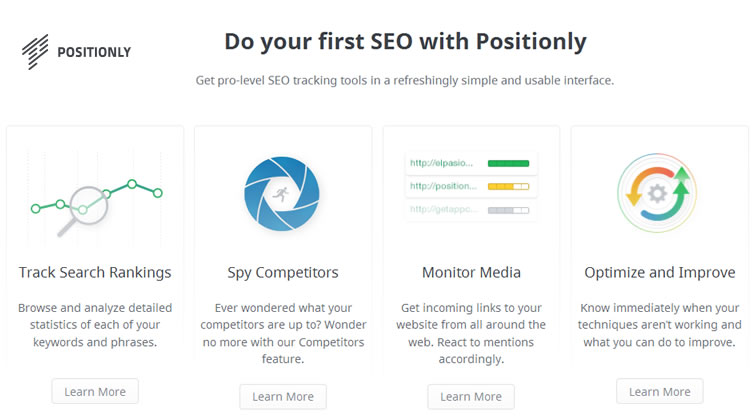Click Learn More under Optimize and Improve
The width and height of the screenshot is (753, 417).
660,392
